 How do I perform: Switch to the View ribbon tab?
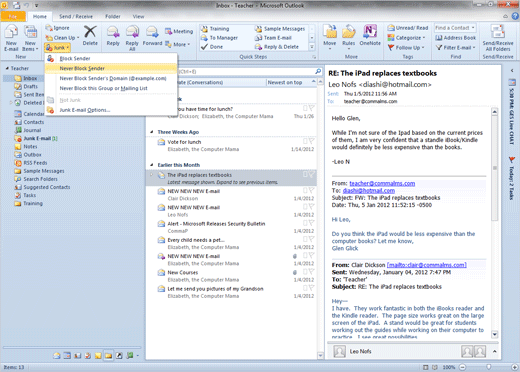[138, 16]
